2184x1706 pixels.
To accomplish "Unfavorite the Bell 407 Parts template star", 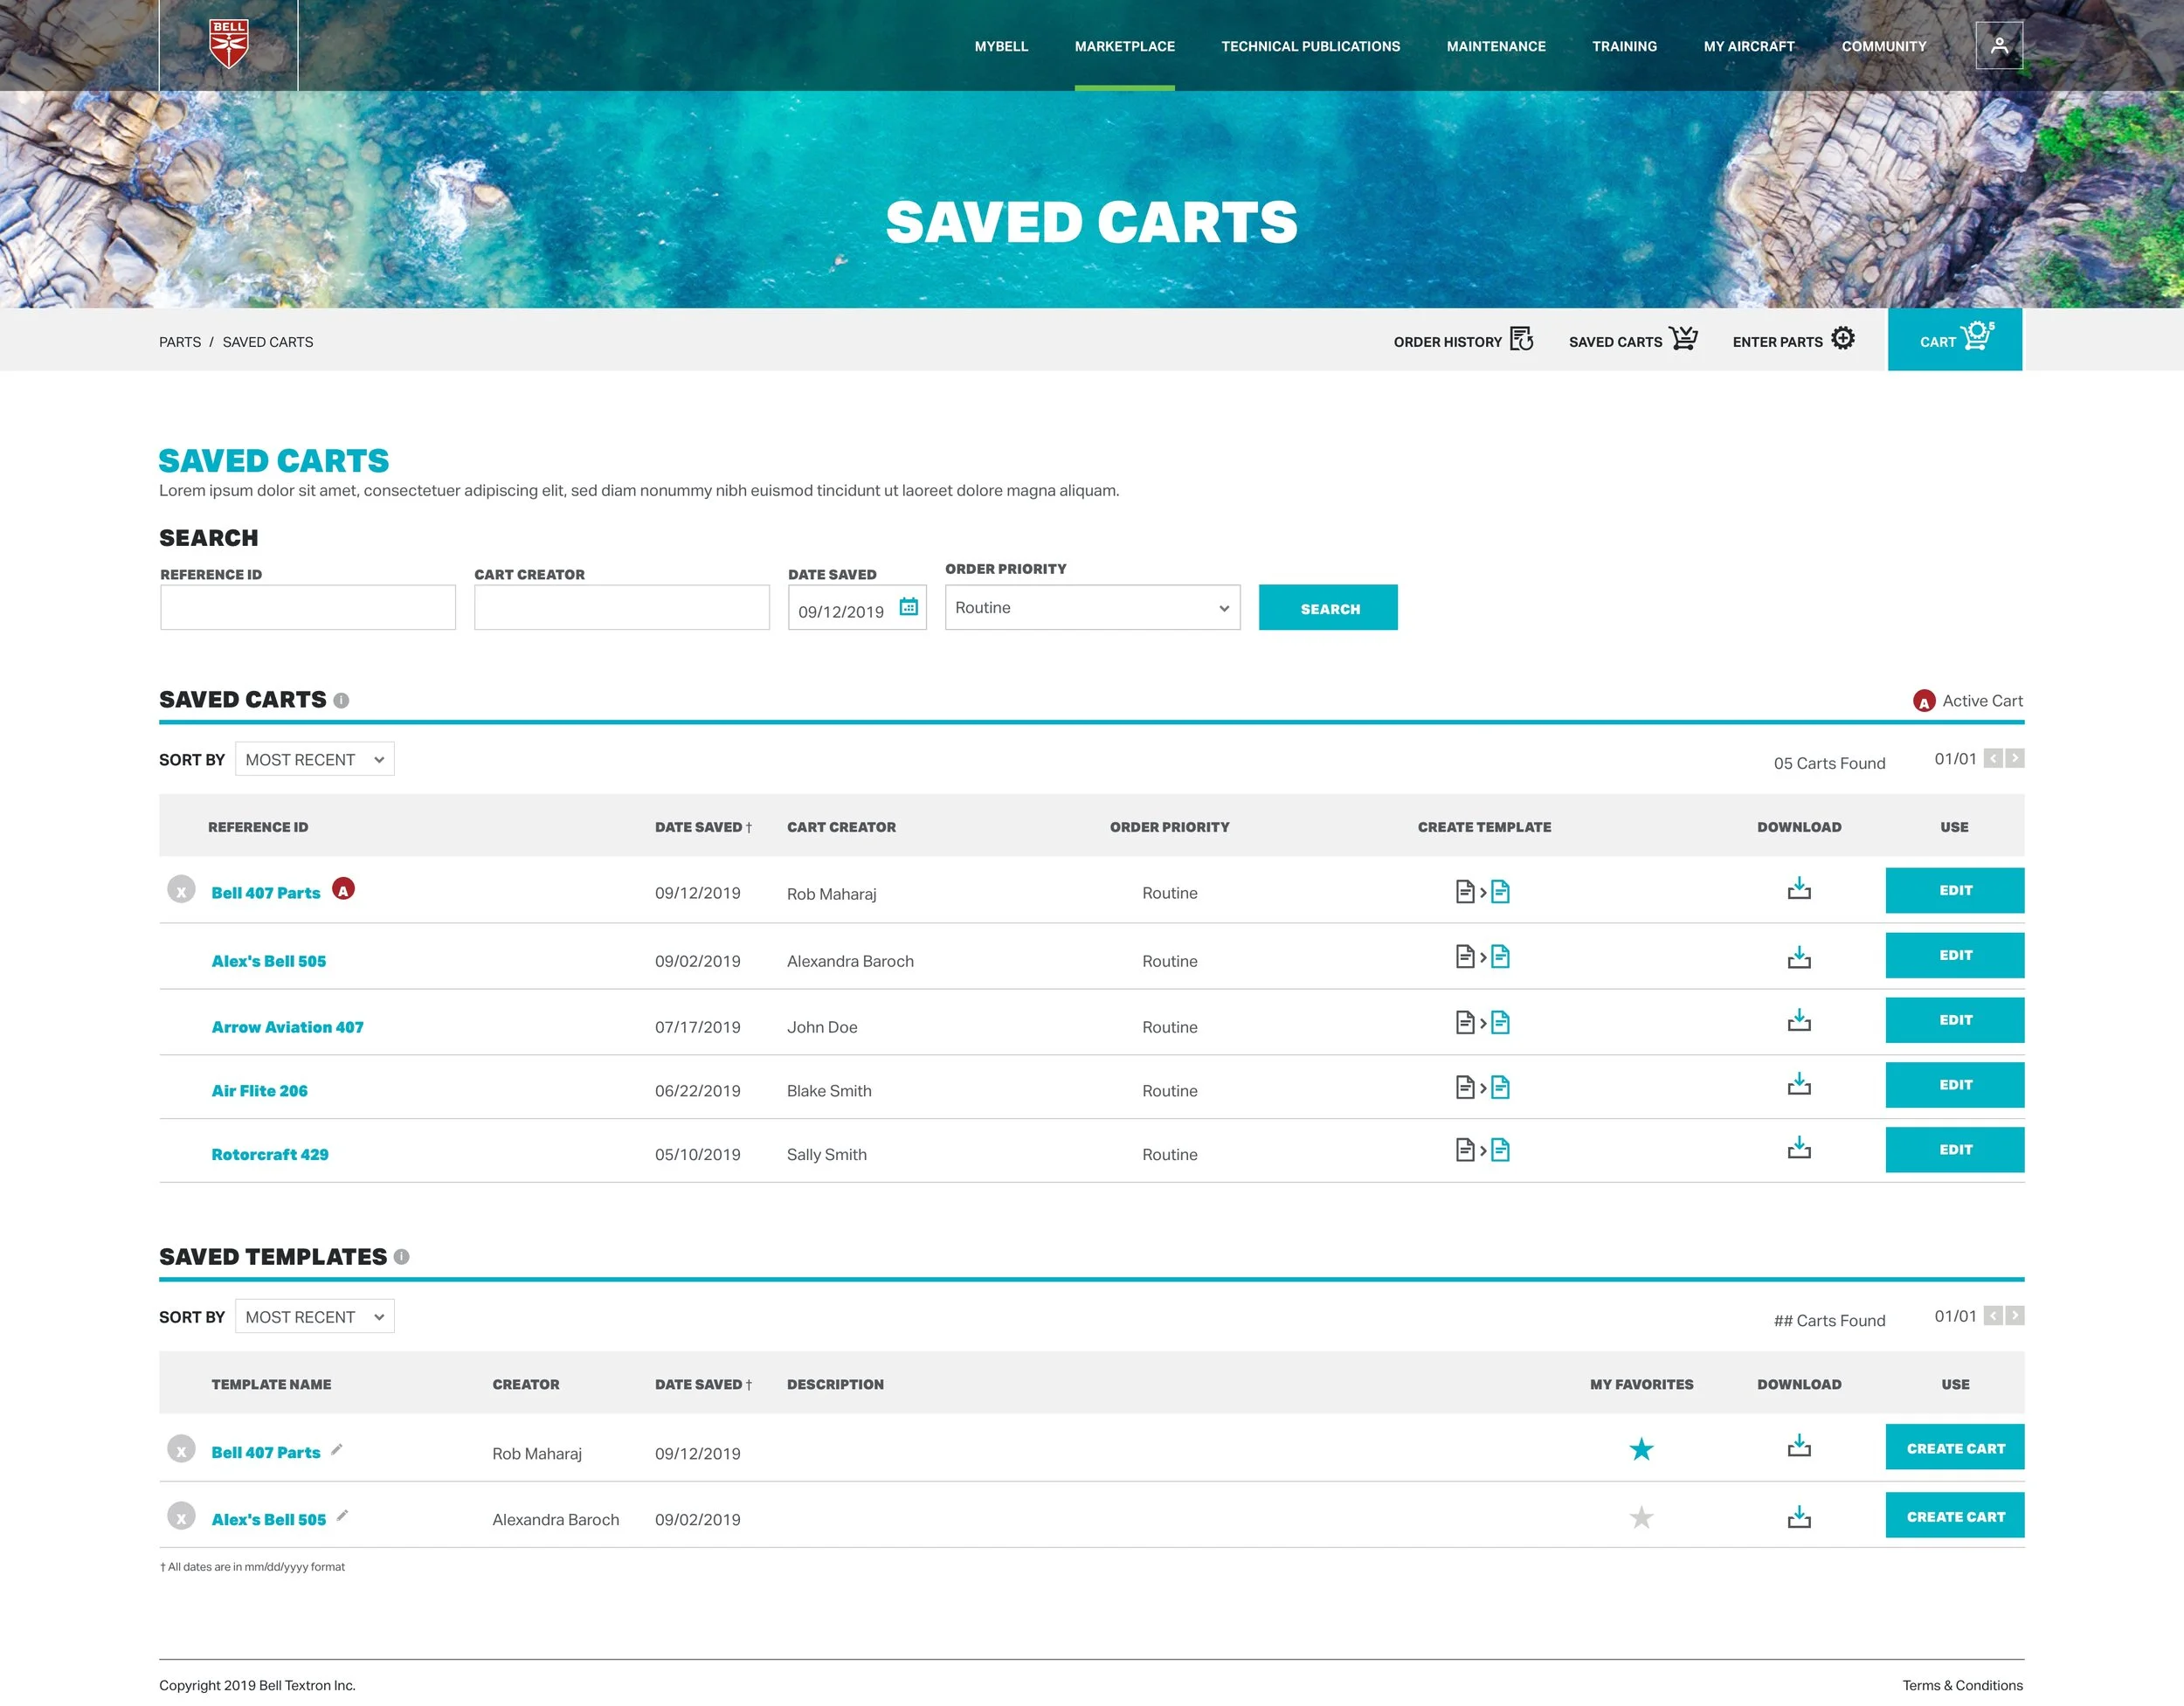I will (x=1641, y=1449).
